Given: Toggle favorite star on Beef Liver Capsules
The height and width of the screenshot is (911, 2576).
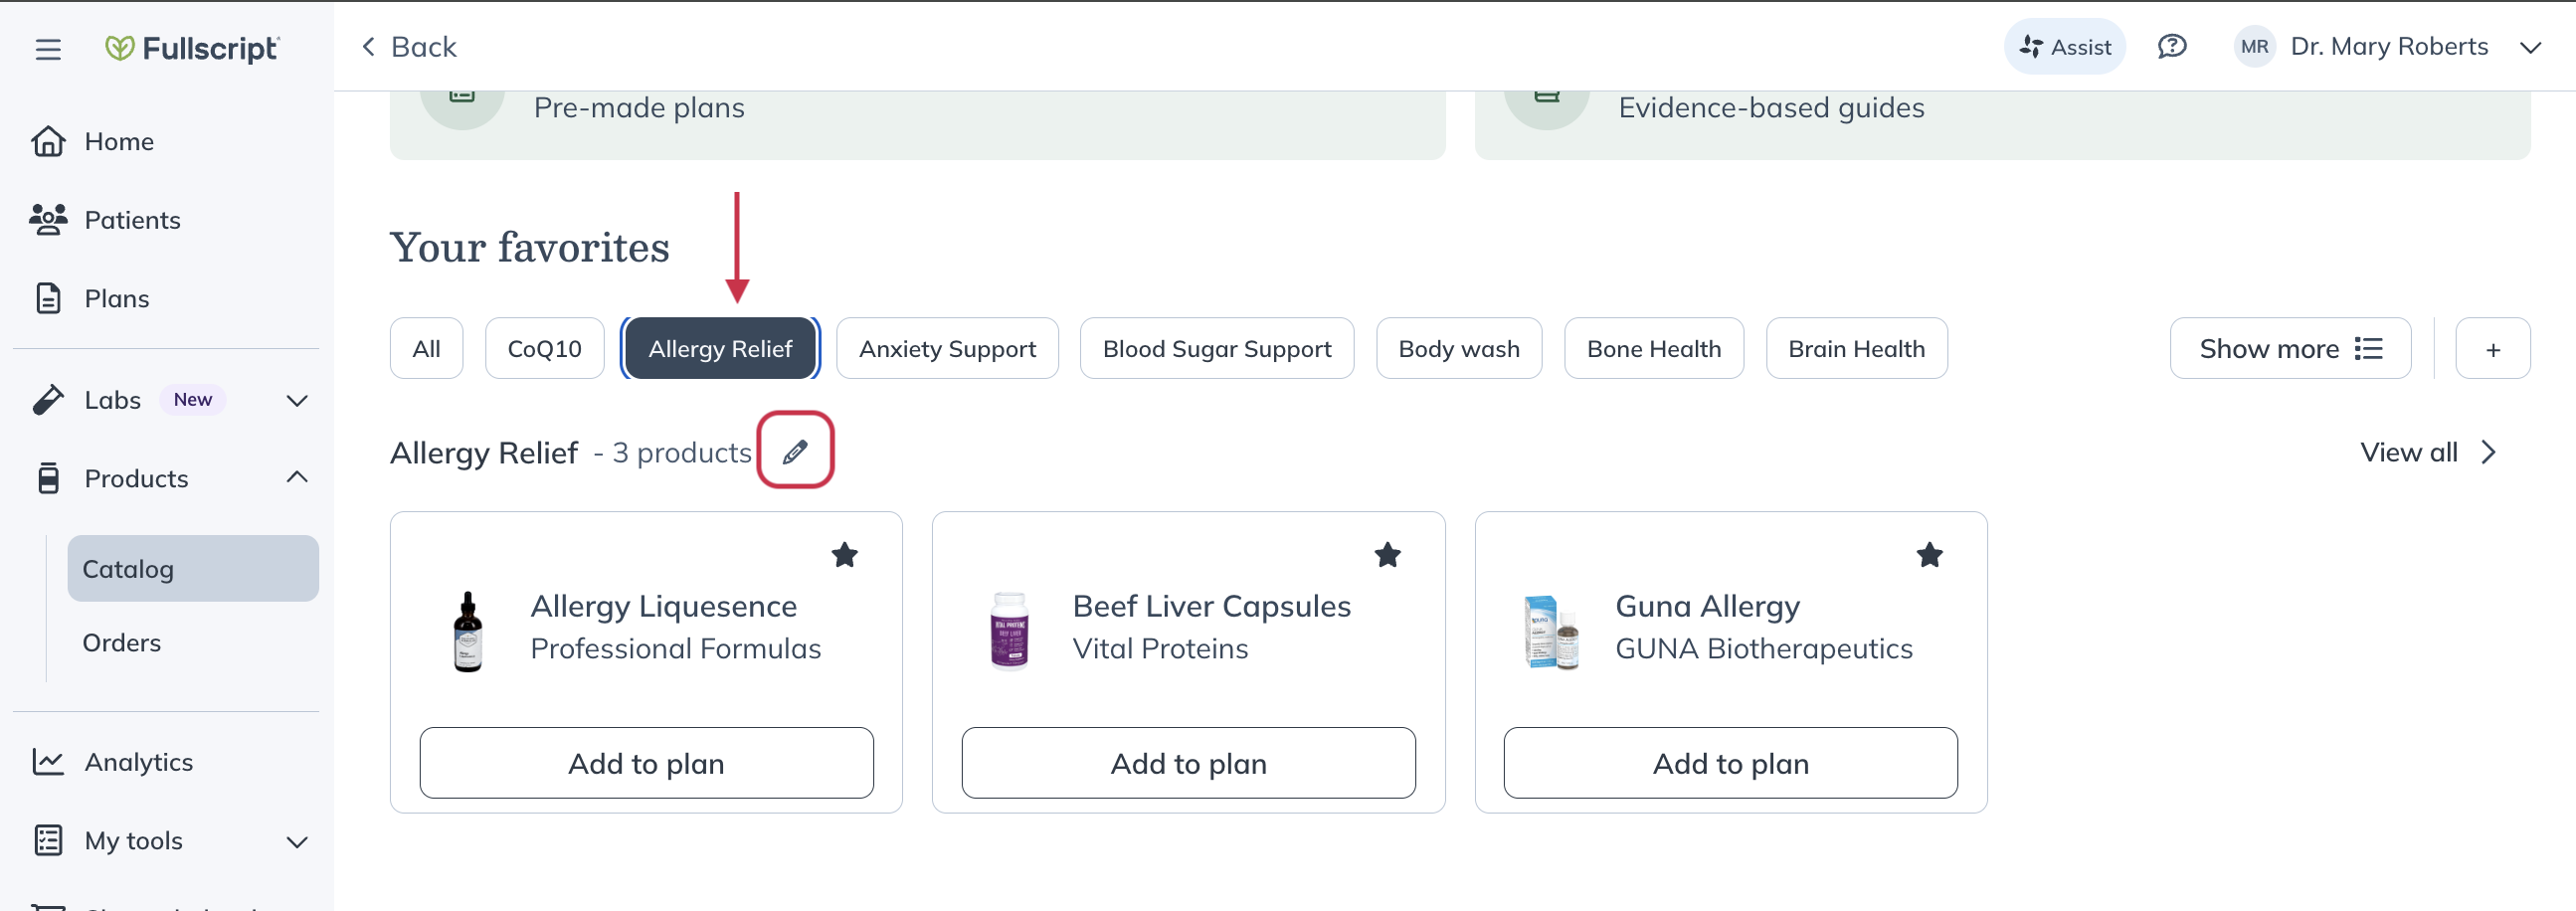Looking at the screenshot, I should [x=1387, y=554].
